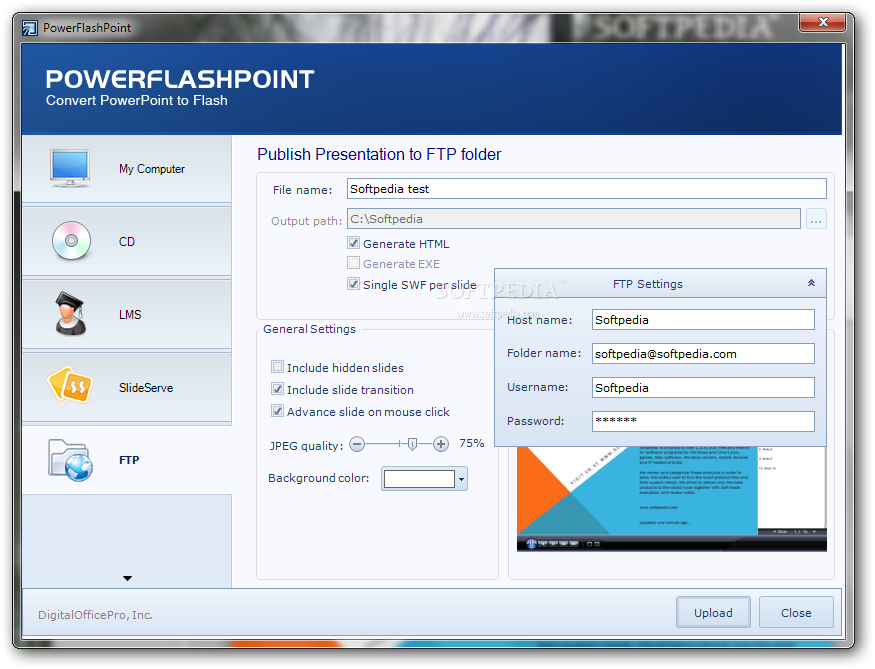Click the SlideServe orange icon
The image size is (875, 669).
click(x=70, y=385)
